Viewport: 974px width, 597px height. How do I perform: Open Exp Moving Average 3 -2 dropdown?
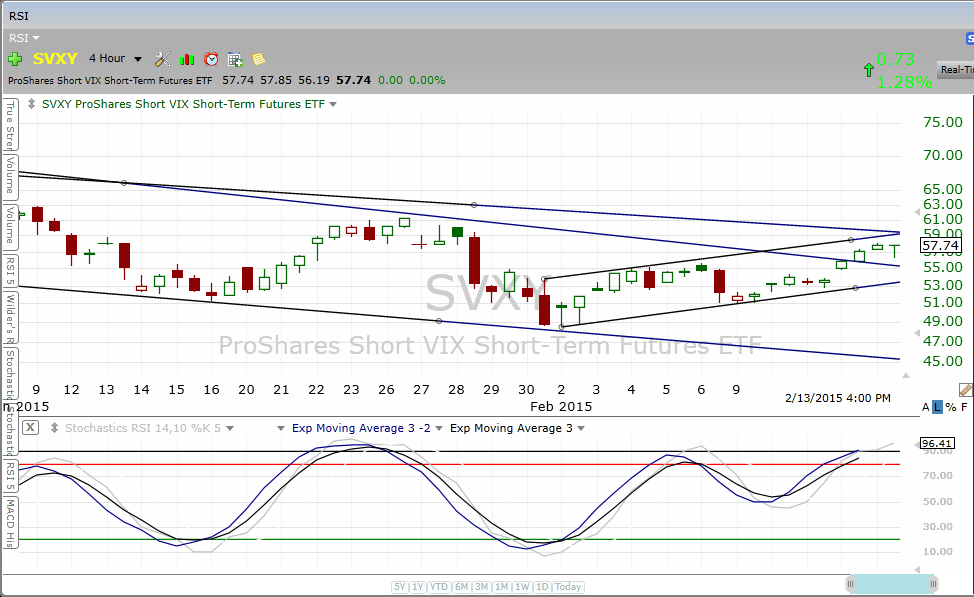[439, 428]
